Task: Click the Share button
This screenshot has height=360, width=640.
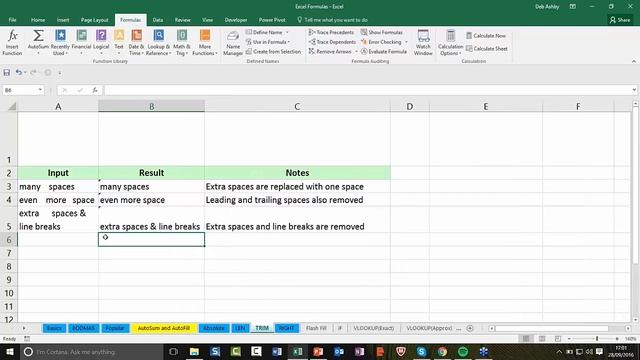Action: point(620,20)
